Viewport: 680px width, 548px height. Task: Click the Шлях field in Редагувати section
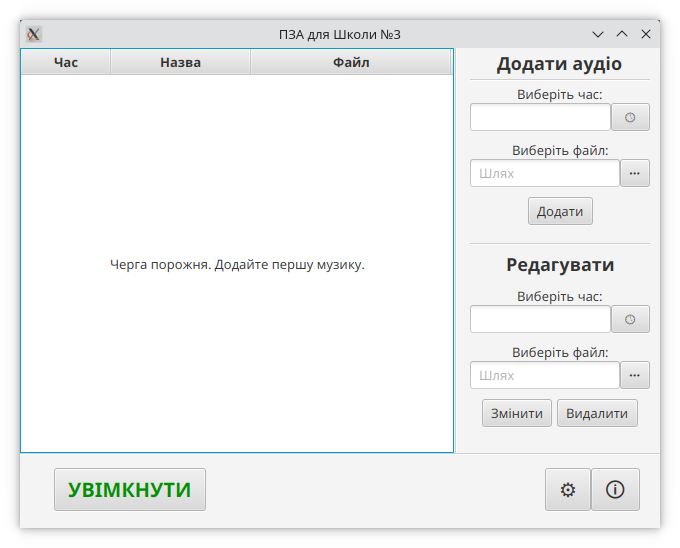545,376
